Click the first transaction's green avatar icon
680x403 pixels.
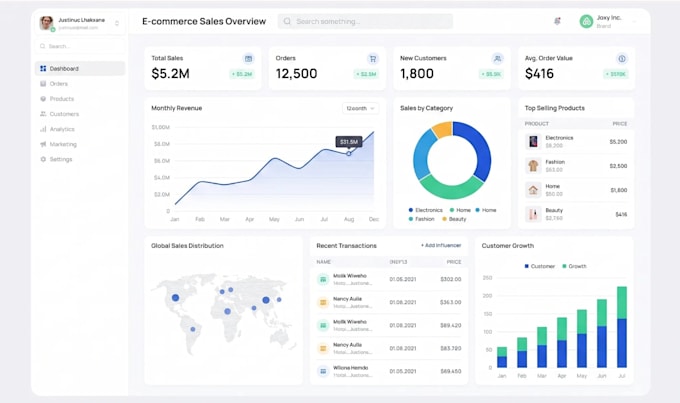(x=323, y=279)
